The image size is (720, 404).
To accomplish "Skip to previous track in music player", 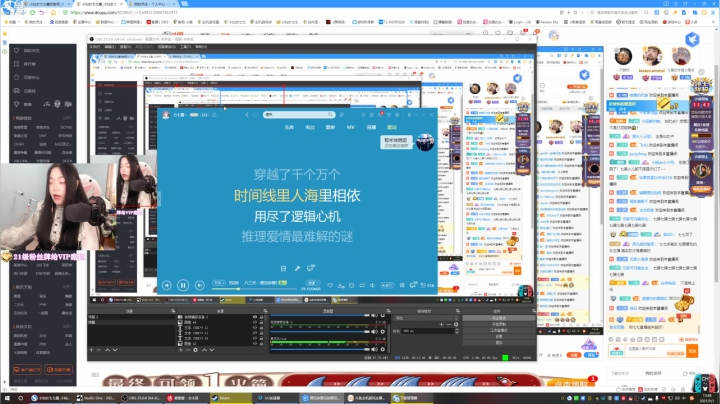I will (167, 286).
